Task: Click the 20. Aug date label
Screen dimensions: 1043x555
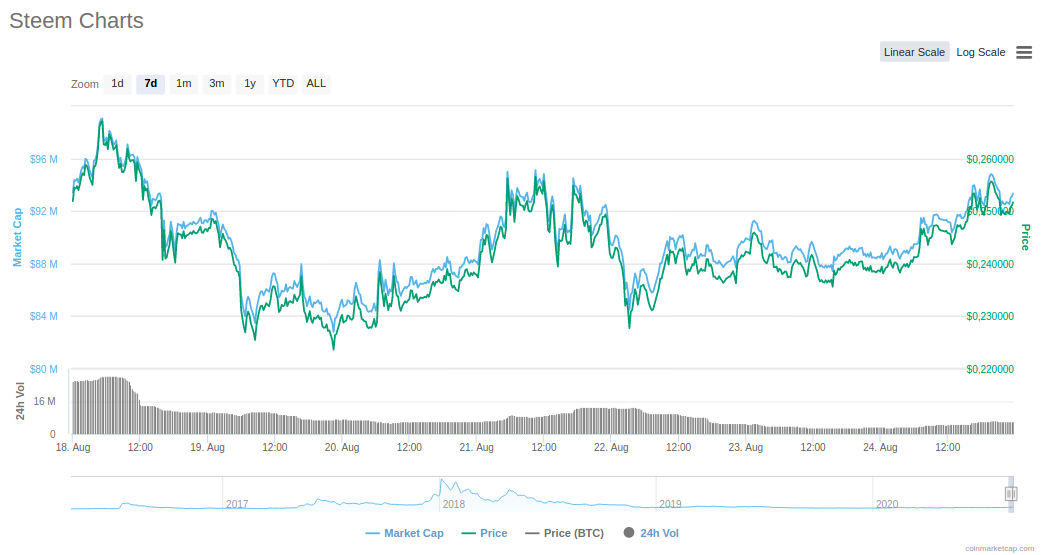Action: tap(342, 447)
